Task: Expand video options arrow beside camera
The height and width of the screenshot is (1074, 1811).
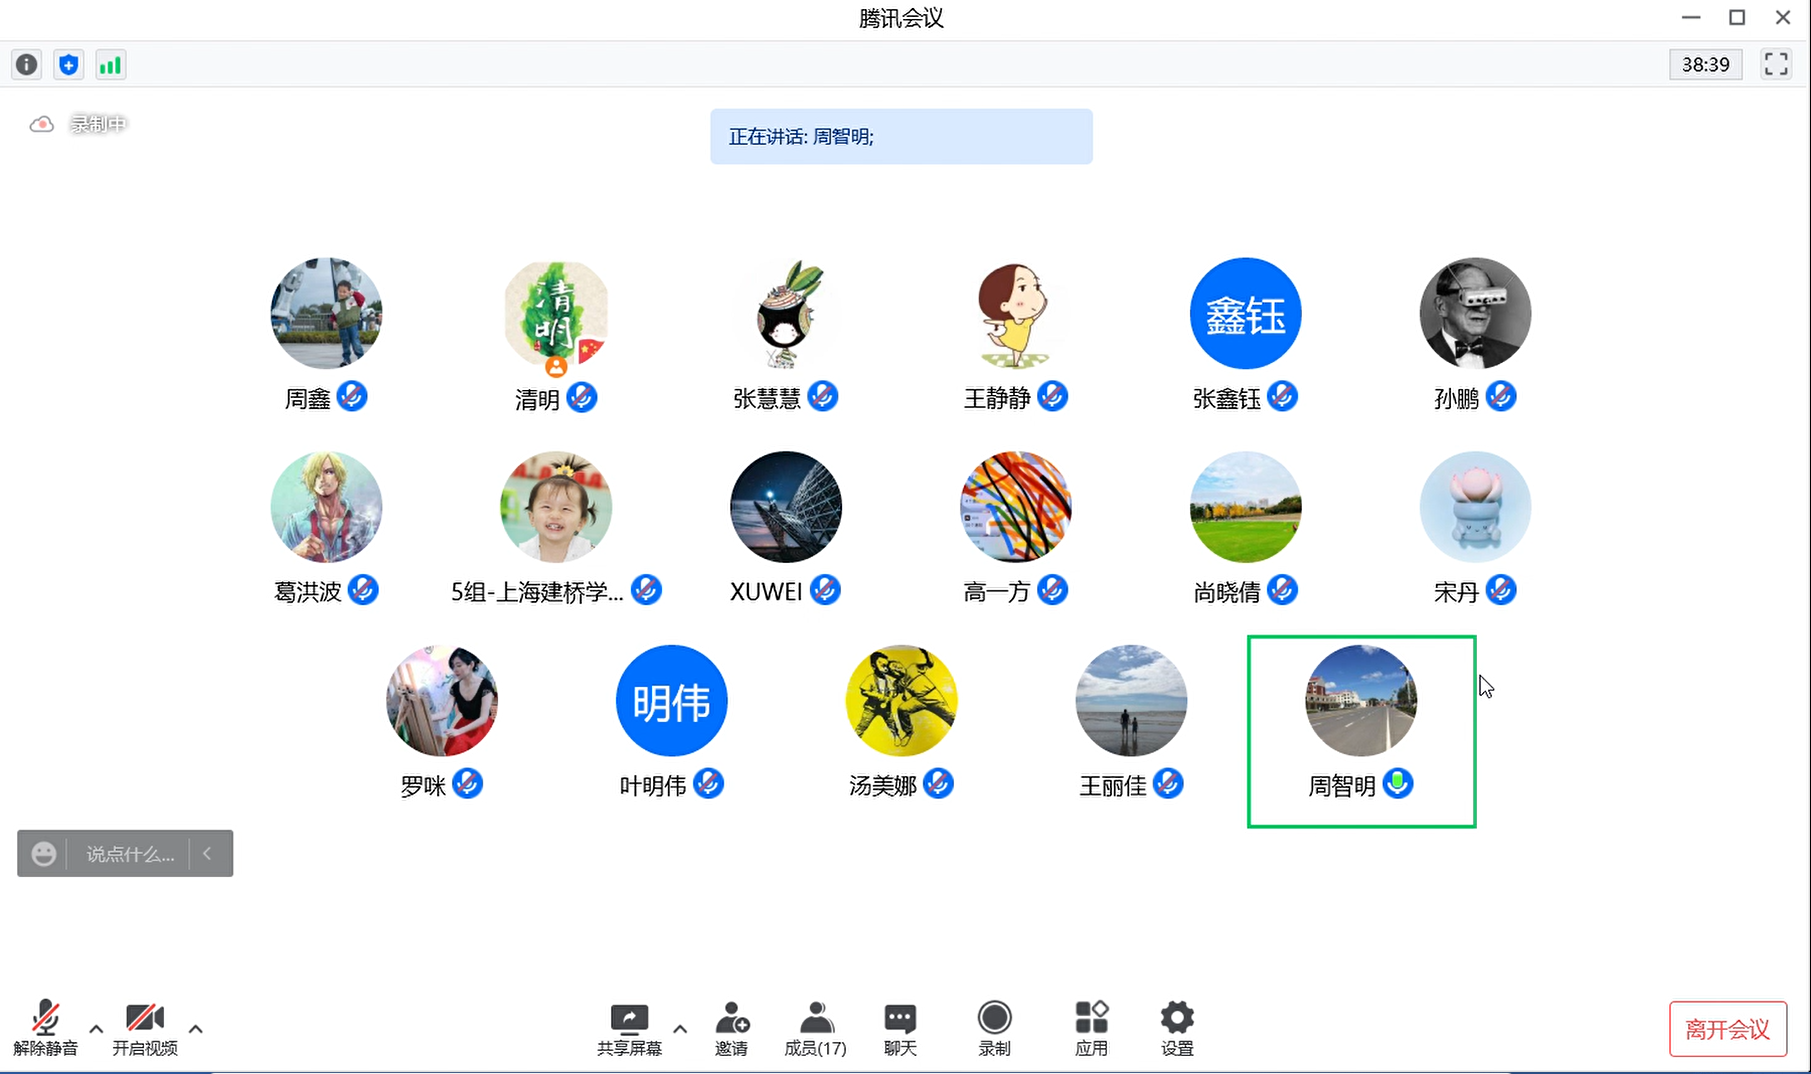Action: tap(196, 1028)
